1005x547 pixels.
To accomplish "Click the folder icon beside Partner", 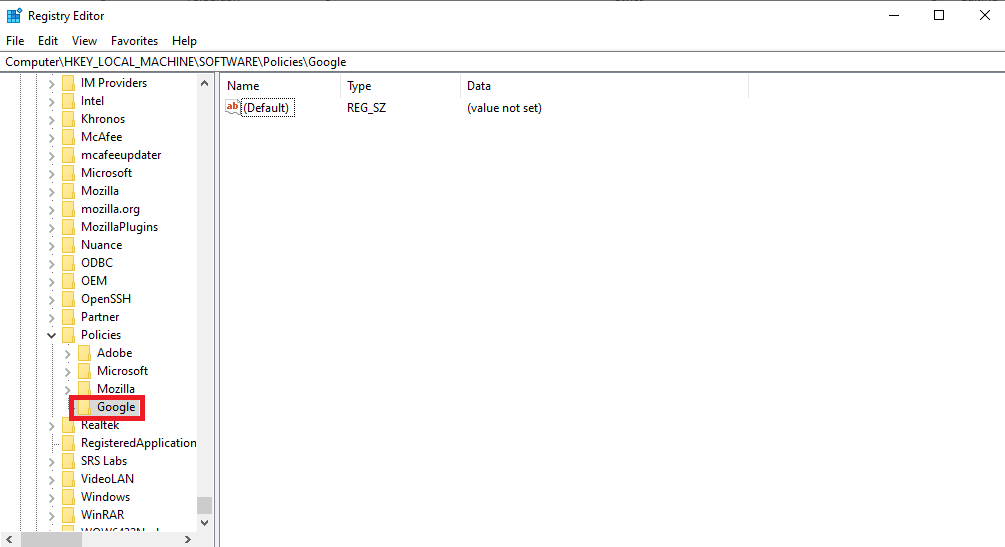I will click(69, 317).
